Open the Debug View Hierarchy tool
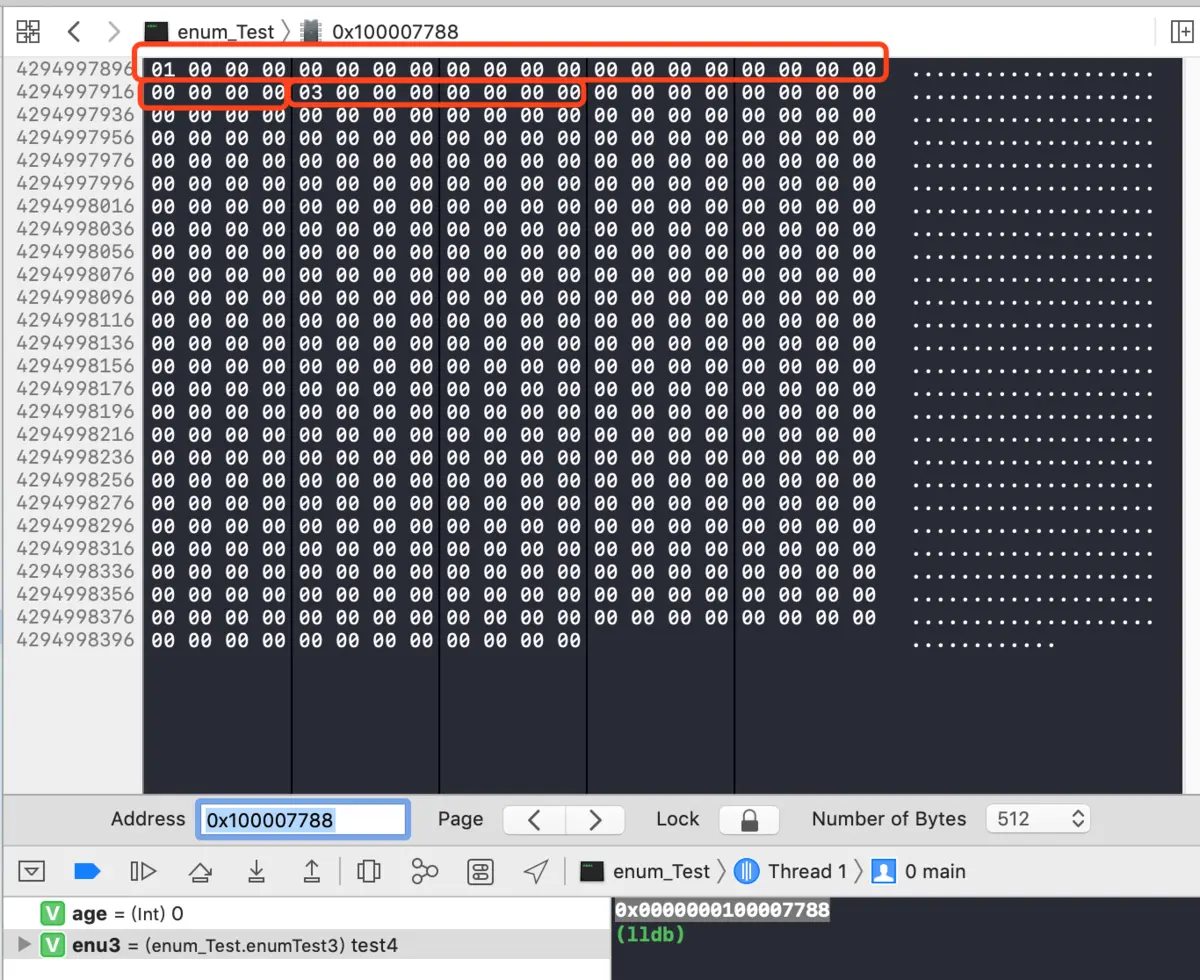Image resolution: width=1200 pixels, height=980 pixels. [x=369, y=871]
